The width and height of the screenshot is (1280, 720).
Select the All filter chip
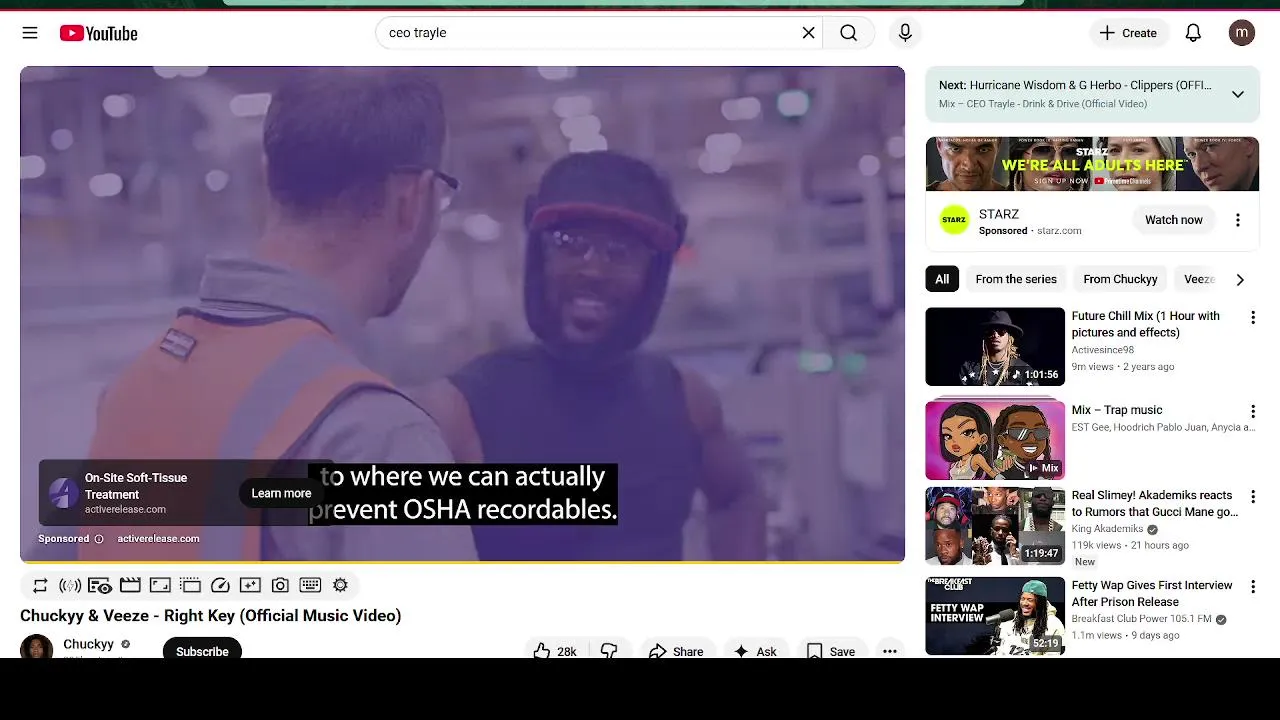(942, 279)
